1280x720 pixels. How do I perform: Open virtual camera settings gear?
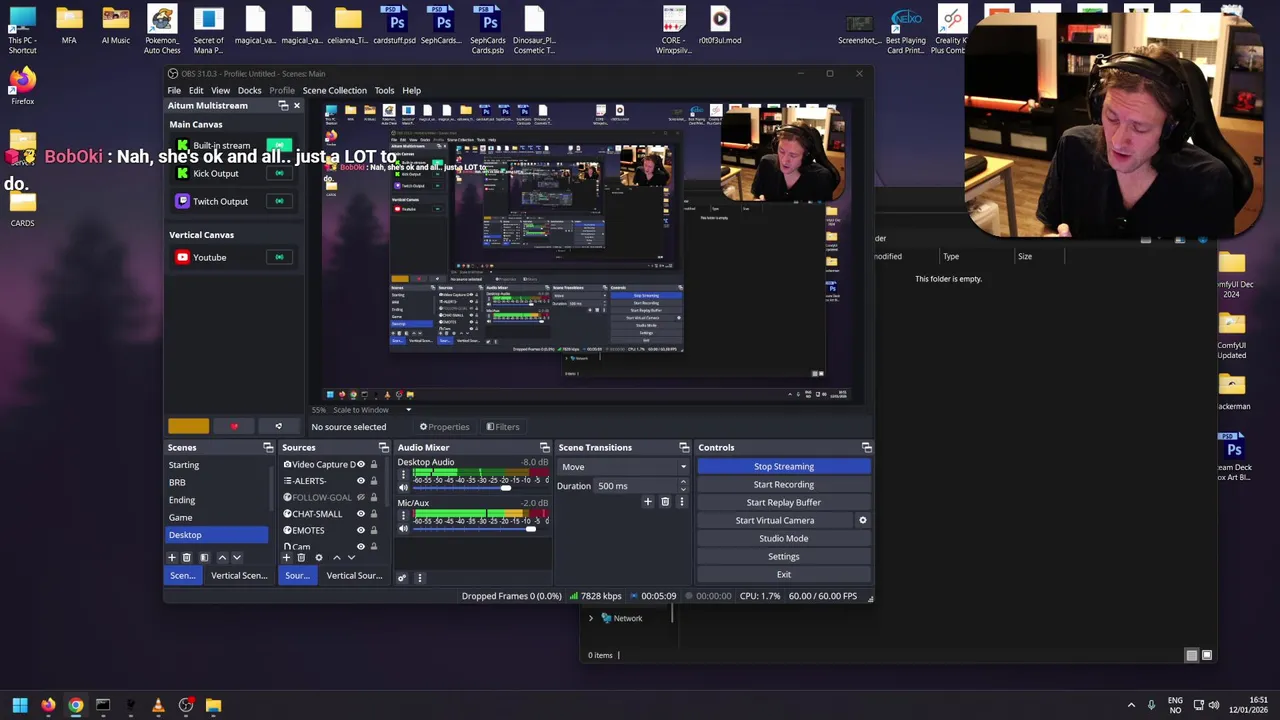[863, 520]
